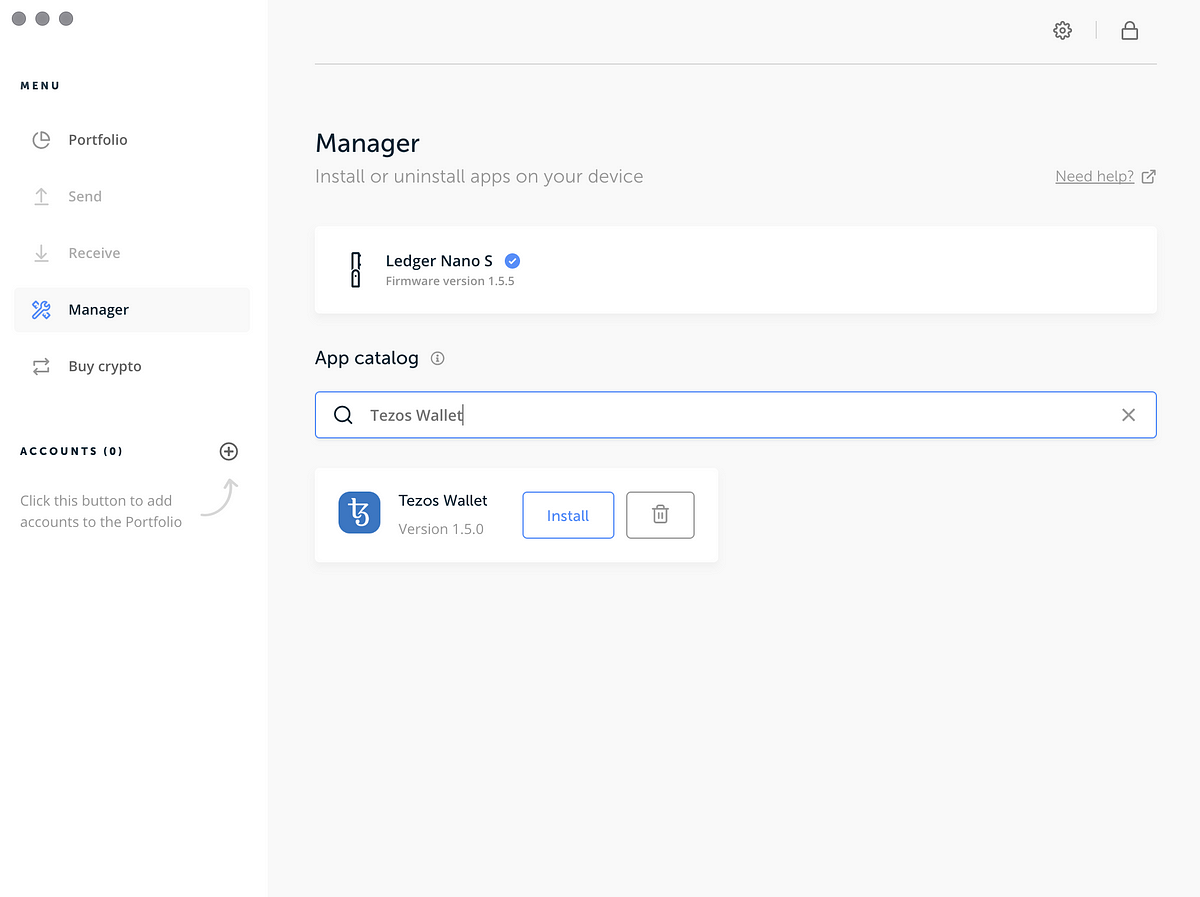Open the Portfolio section
Image resolution: width=1200 pixels, height=897 pixels.
point(97,140)
